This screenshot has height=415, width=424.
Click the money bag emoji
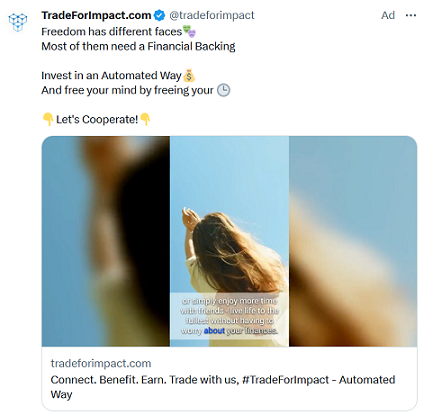[x=189, y=75]
